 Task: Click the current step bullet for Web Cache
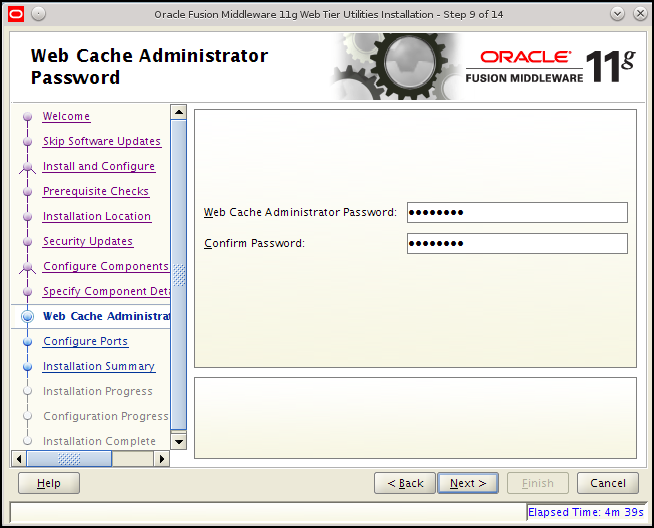[x=28, y=317]
